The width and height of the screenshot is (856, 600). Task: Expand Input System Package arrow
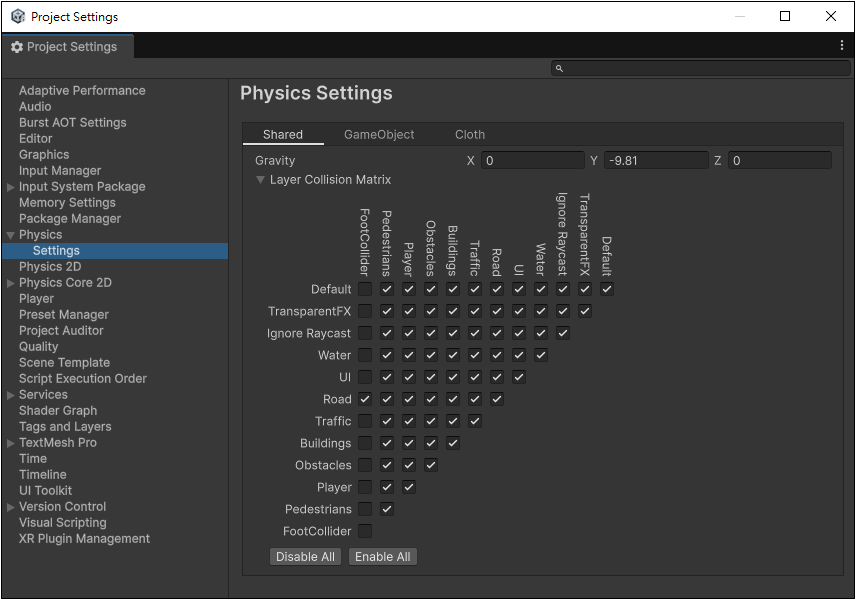[10, 187]
